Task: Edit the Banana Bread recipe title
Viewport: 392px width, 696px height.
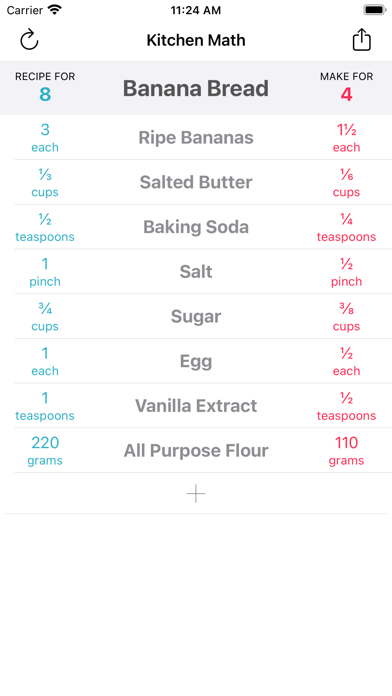Action: pyautogui.click(x=196, y=88)
